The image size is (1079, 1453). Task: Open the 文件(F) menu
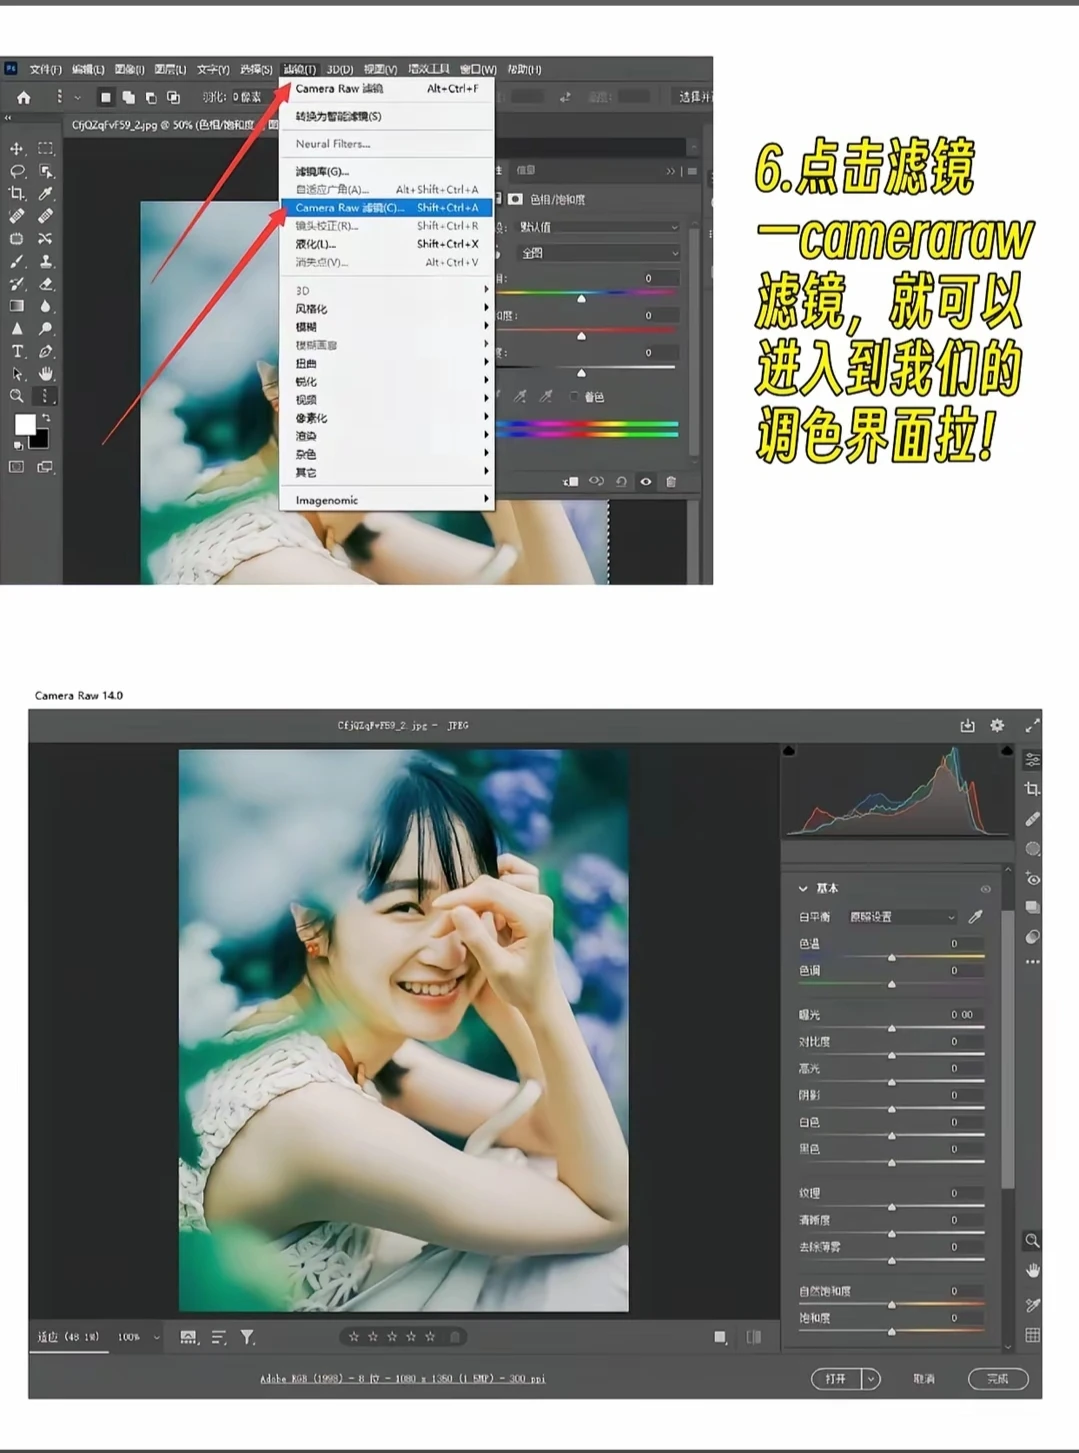click(x=45, y=69)
